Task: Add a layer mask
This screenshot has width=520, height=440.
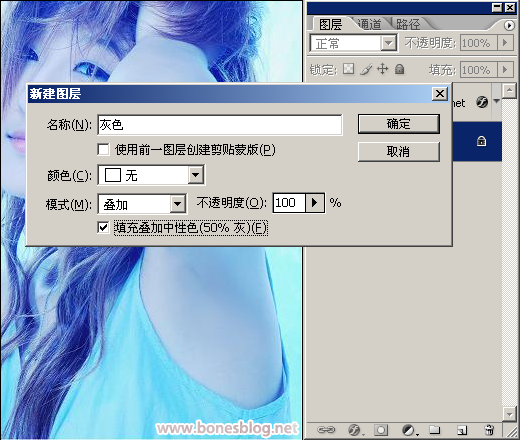Action: [381, 430]
